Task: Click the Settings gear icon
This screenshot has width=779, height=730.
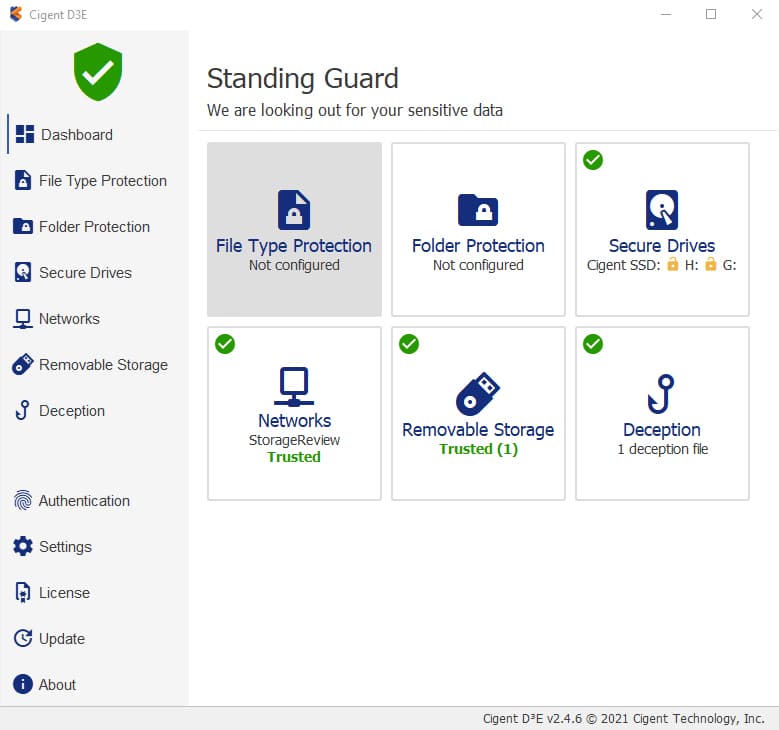Action: click(23, 546)
